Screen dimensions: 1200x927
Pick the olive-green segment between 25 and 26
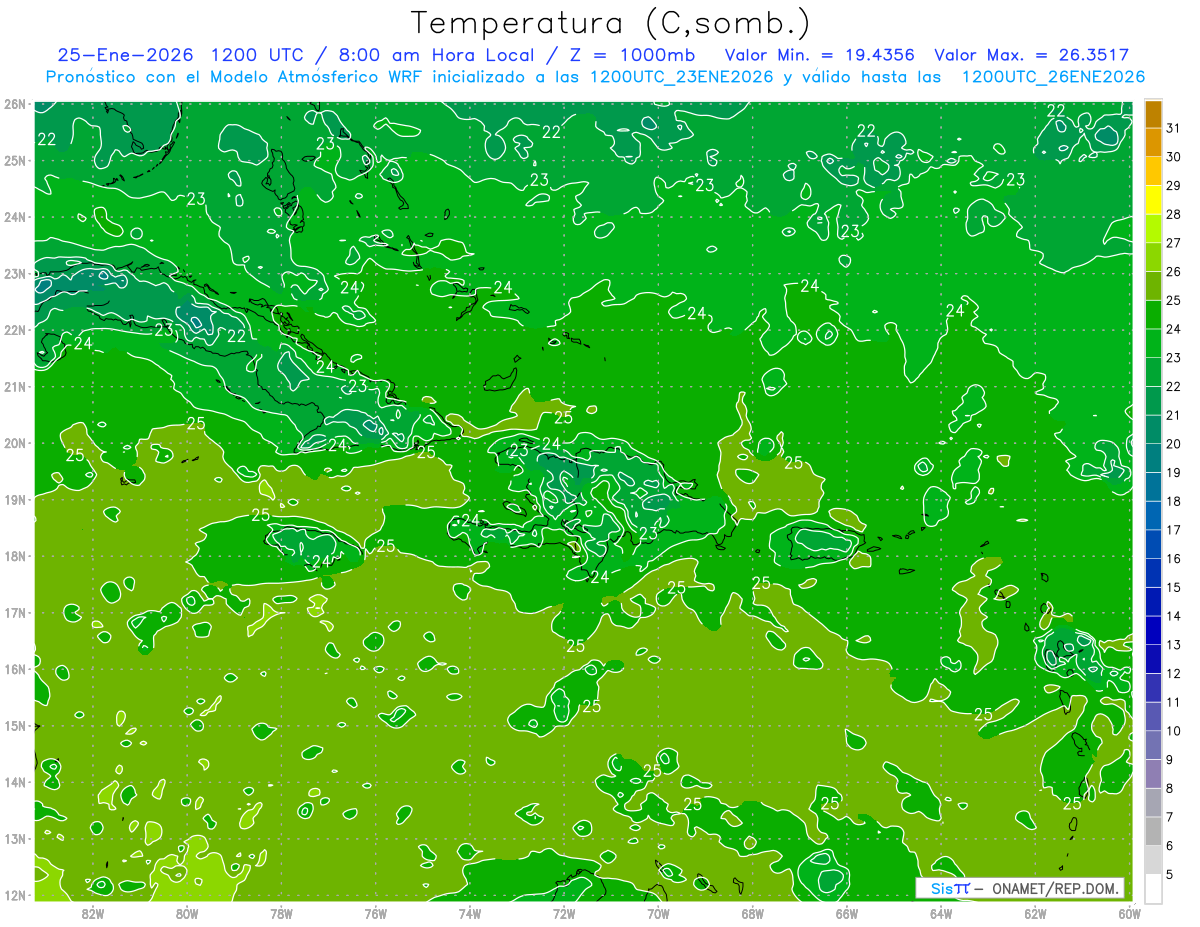(1153, 286)
